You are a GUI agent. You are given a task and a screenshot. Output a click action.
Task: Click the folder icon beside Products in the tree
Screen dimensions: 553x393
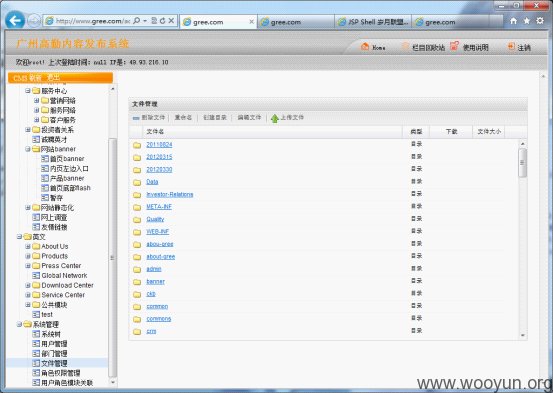pos(36,256)
